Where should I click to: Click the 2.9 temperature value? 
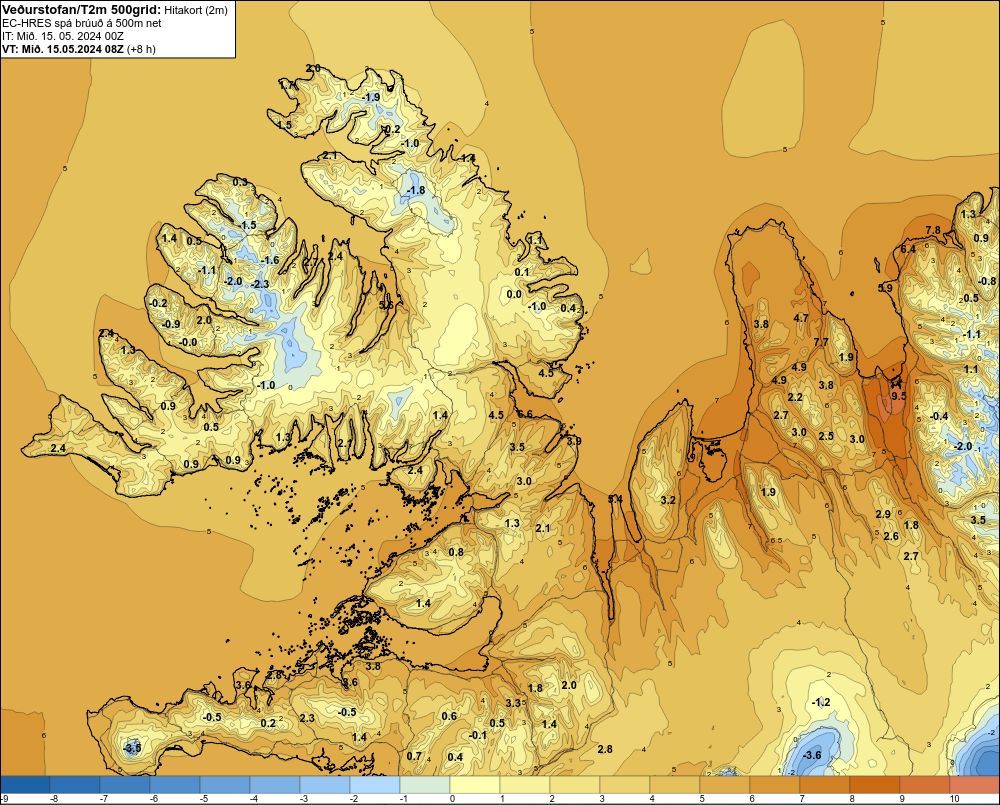(883, 514)
